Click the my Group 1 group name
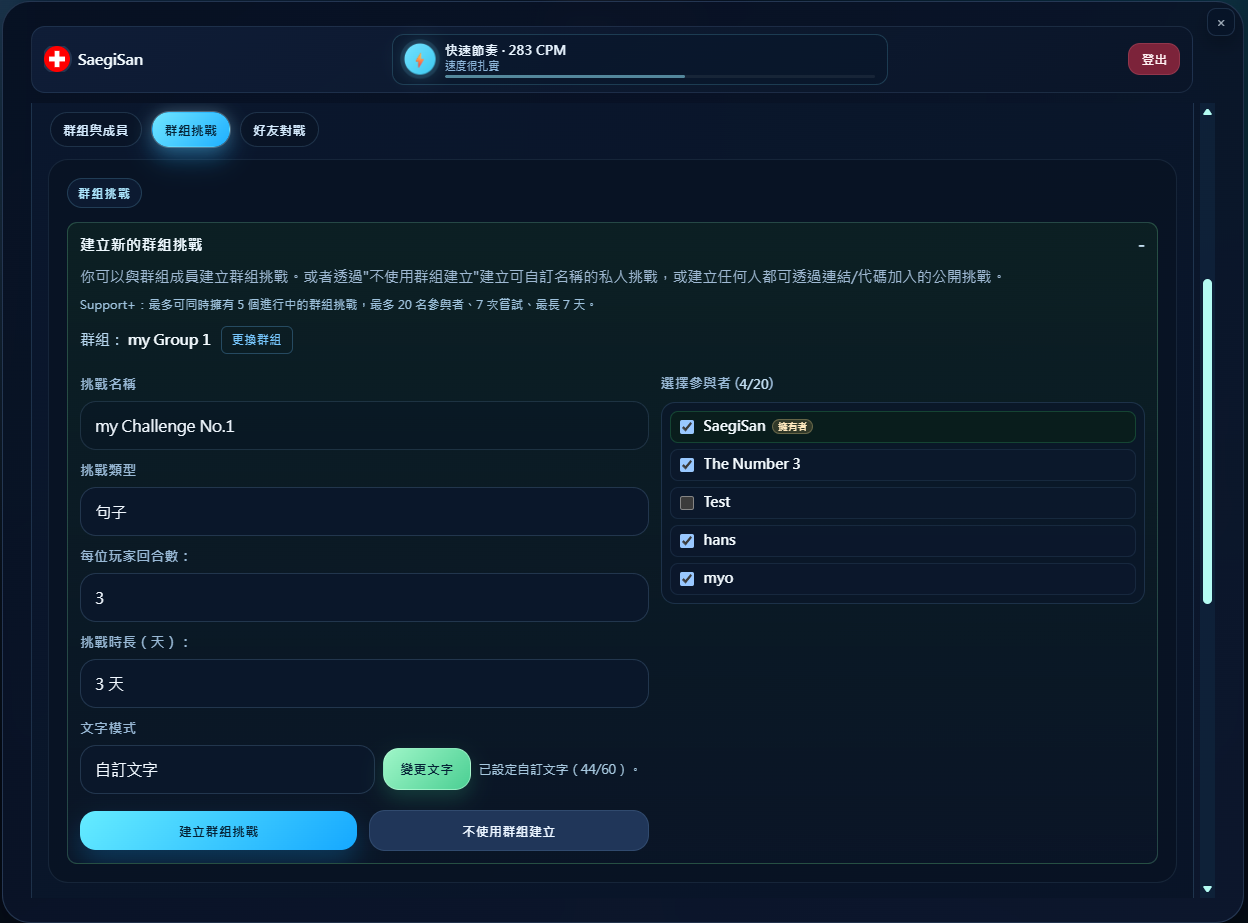The image size is (1248, 923). pos(169,340)
